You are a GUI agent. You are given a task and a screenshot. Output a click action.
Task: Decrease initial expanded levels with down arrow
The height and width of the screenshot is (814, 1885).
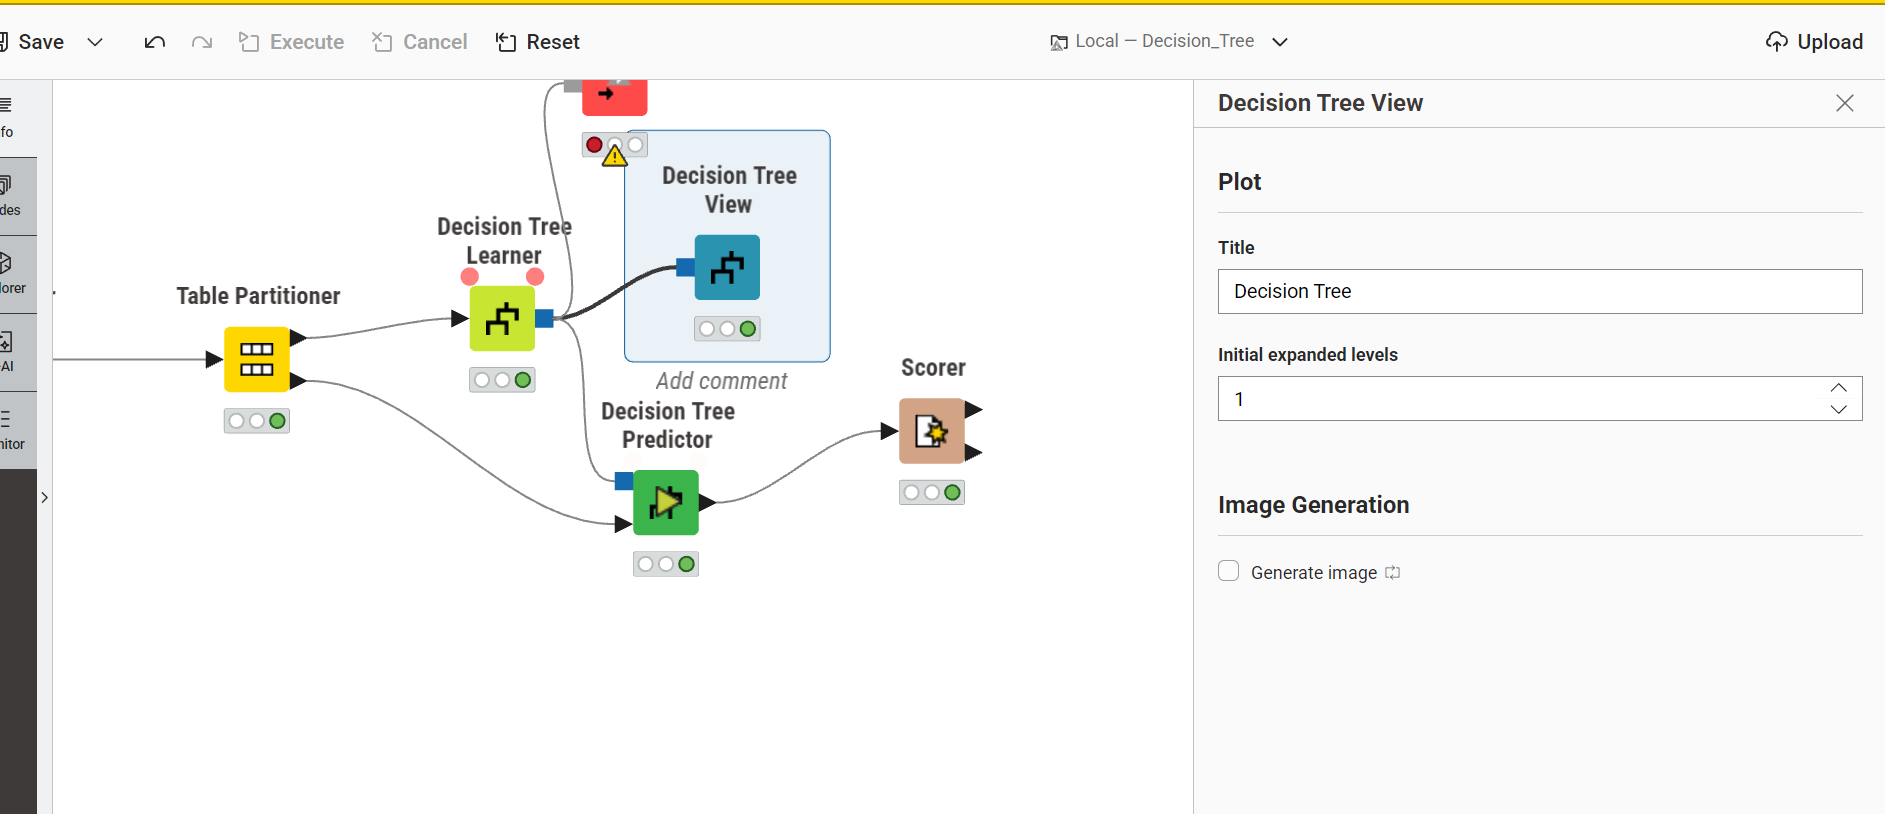(x=1838, y=409)
